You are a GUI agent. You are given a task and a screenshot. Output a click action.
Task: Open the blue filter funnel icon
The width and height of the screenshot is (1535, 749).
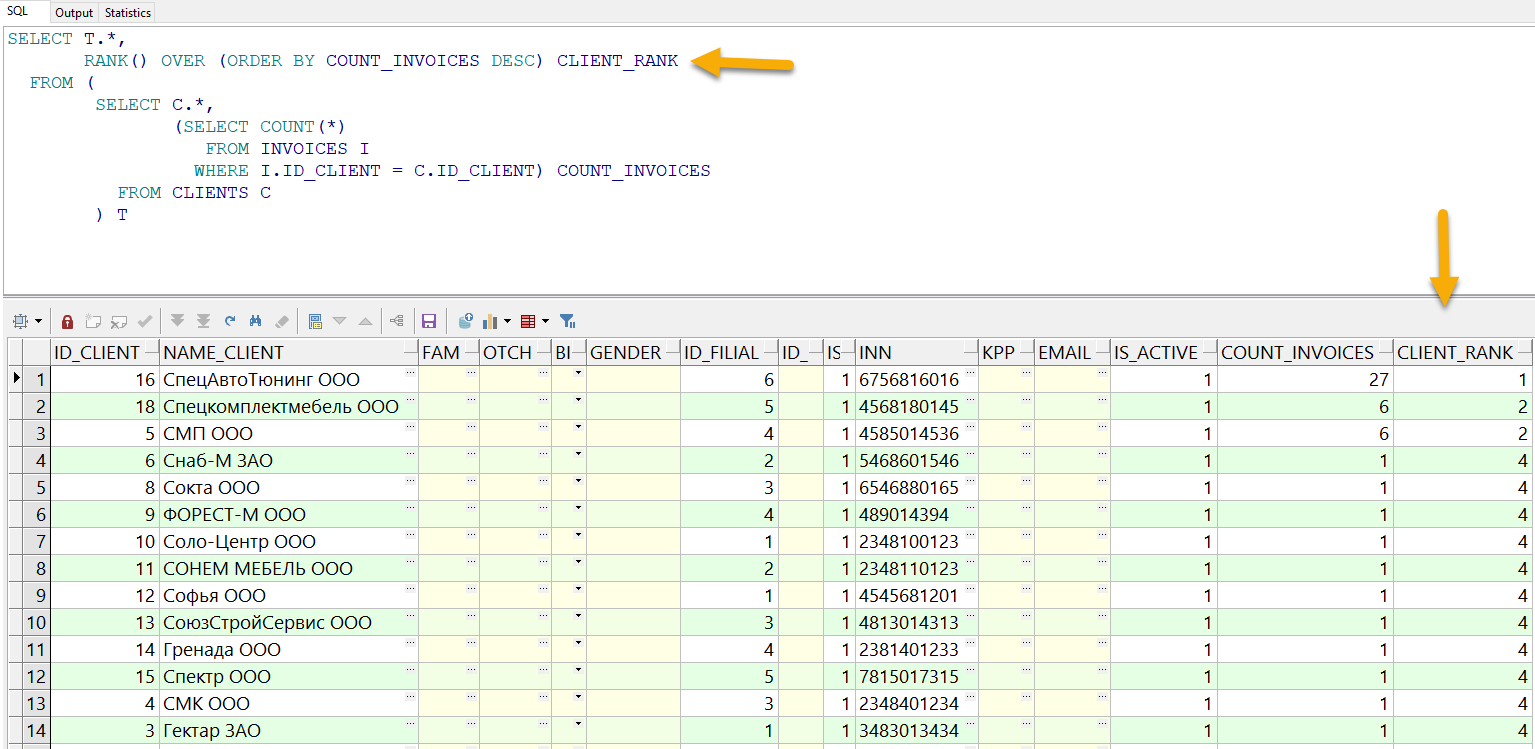click(x=570, y=320)
